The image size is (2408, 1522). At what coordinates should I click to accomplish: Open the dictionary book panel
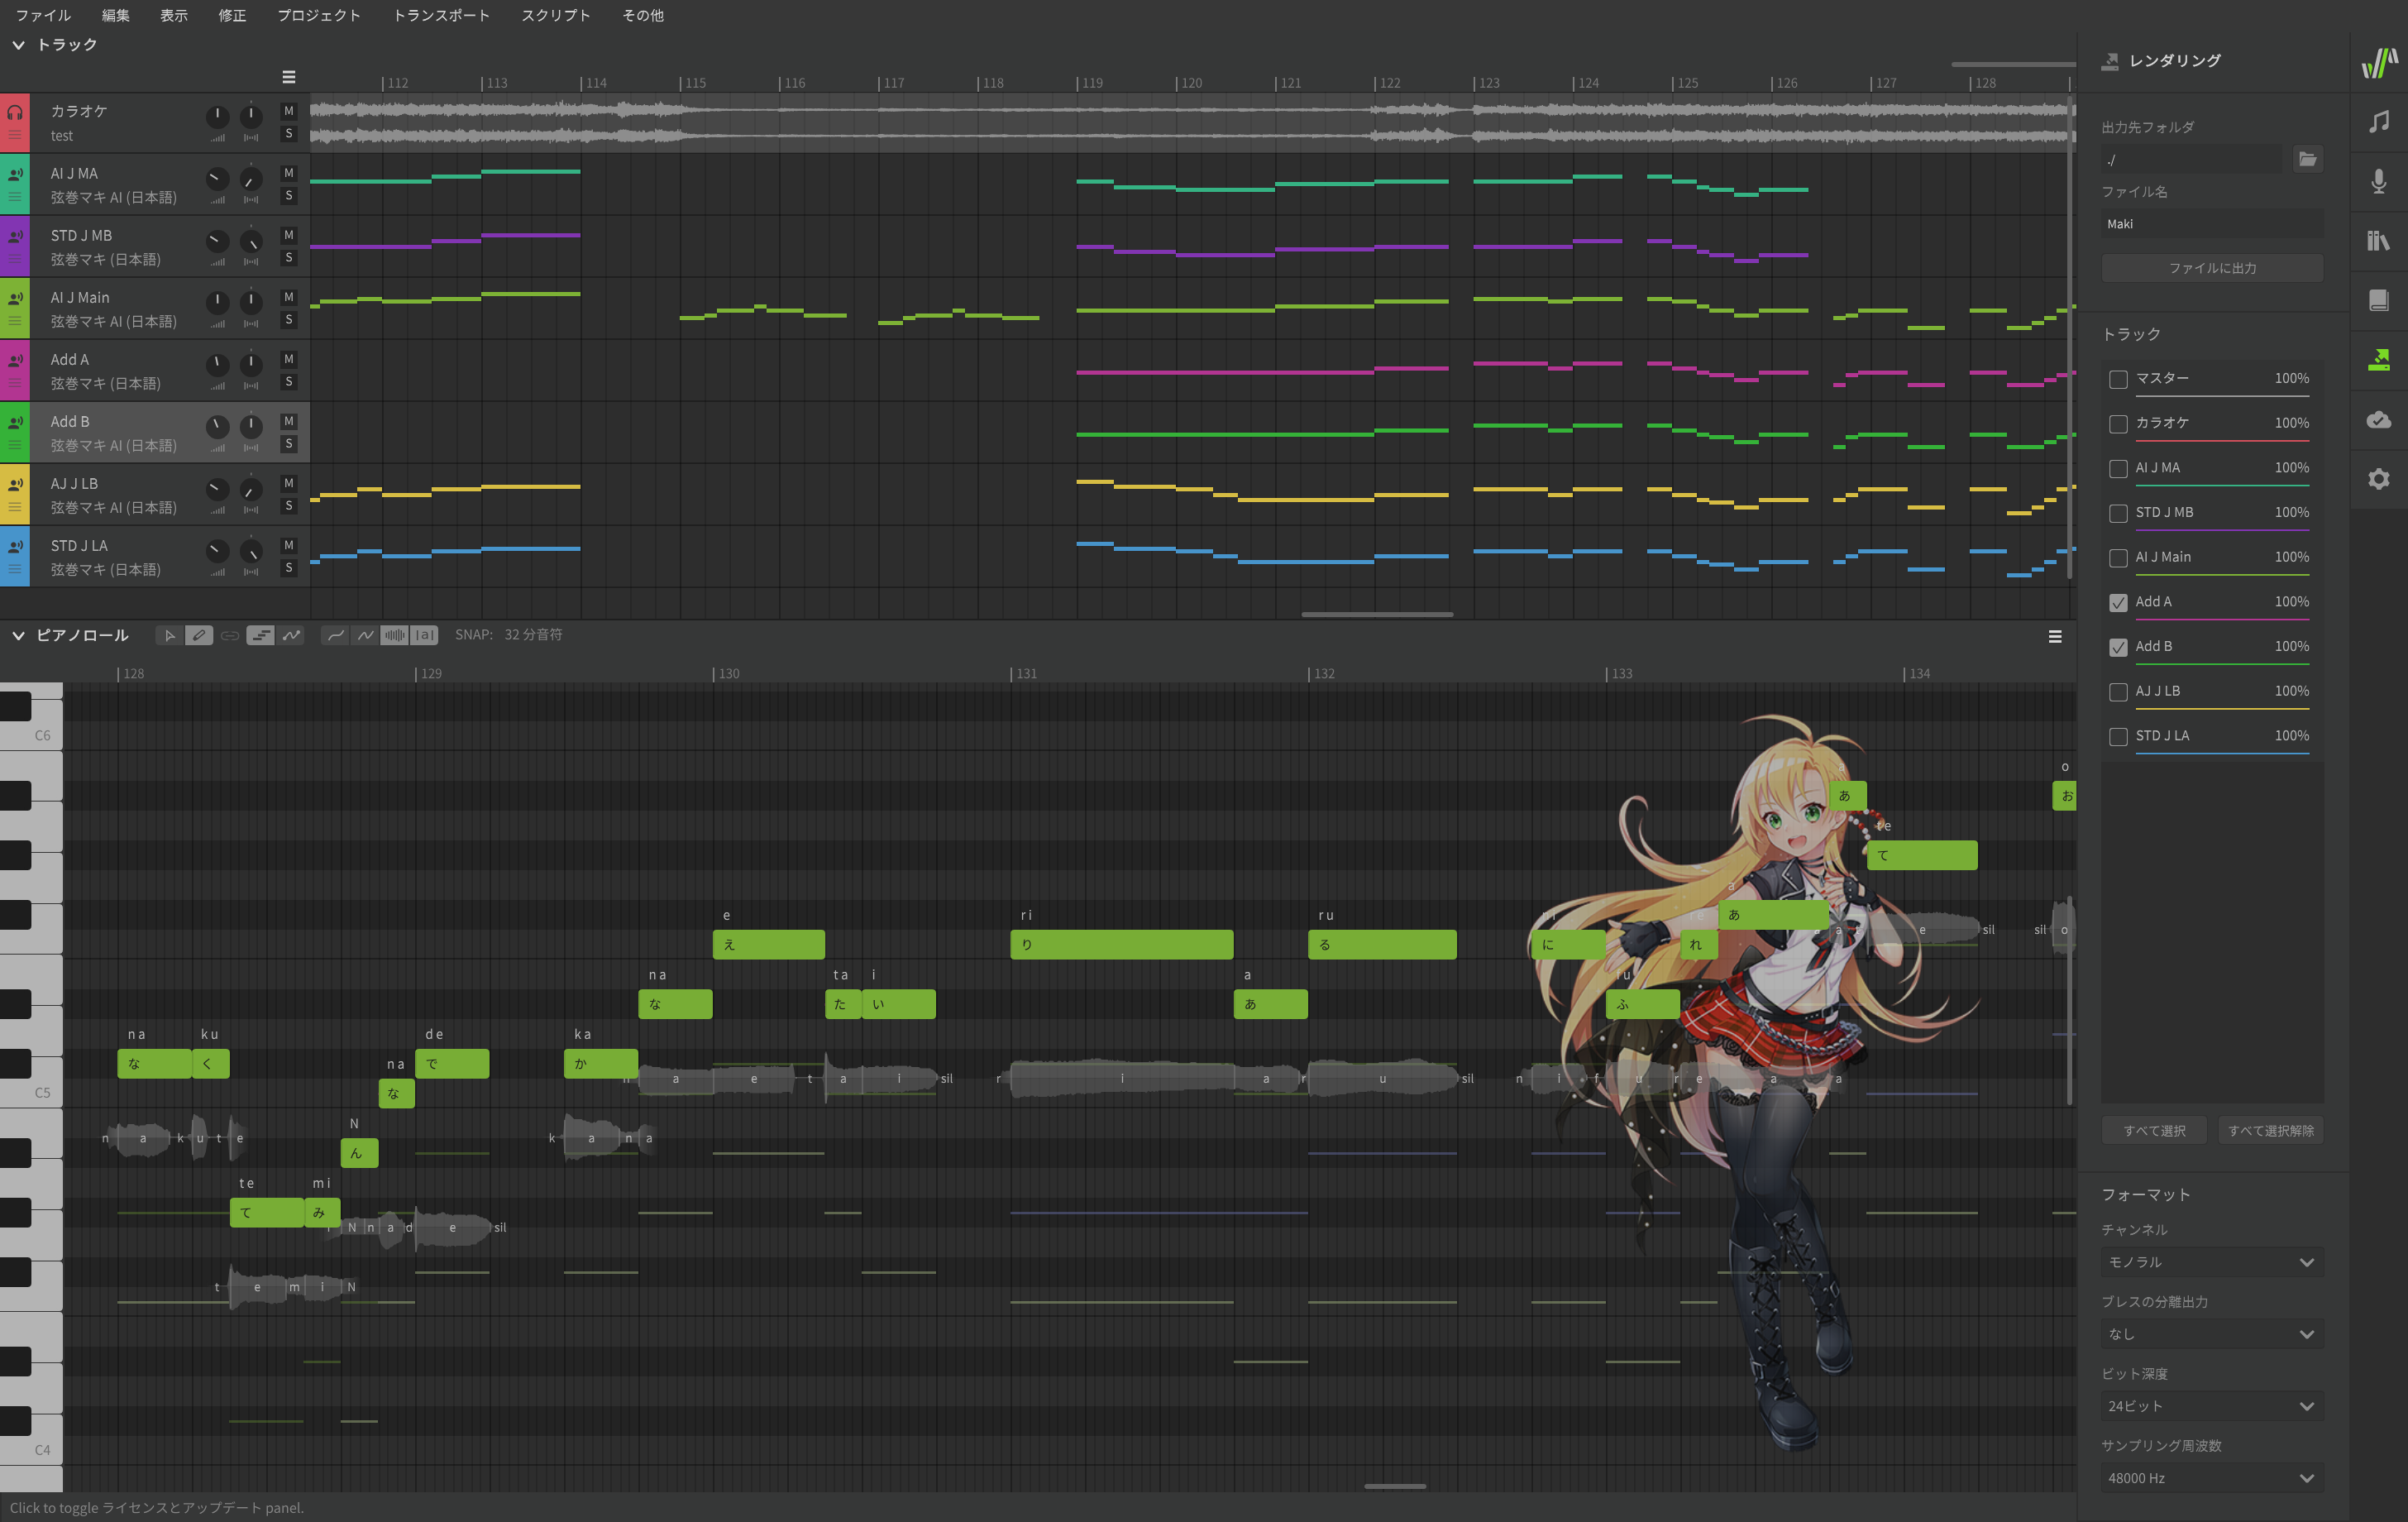tap(2378, 300)
